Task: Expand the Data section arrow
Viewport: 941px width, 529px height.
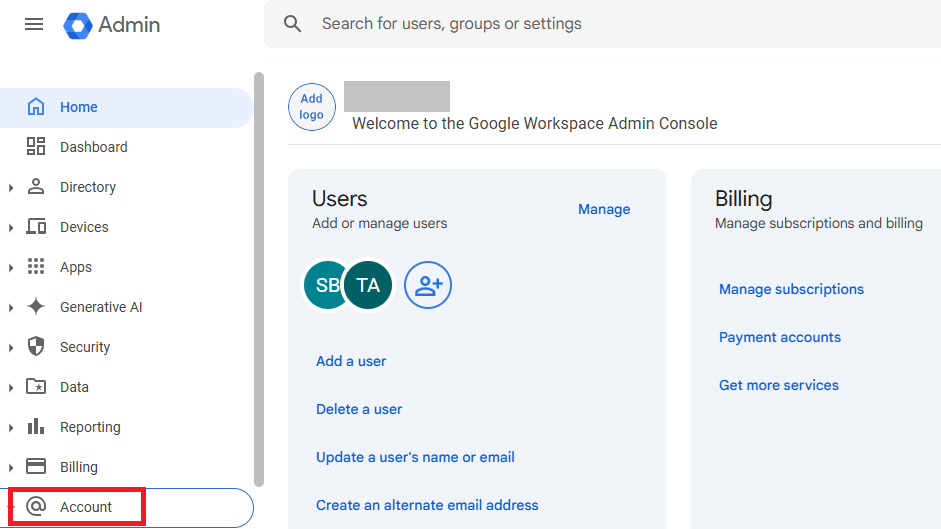Action: pyautogui.click(x=11, y=388)
